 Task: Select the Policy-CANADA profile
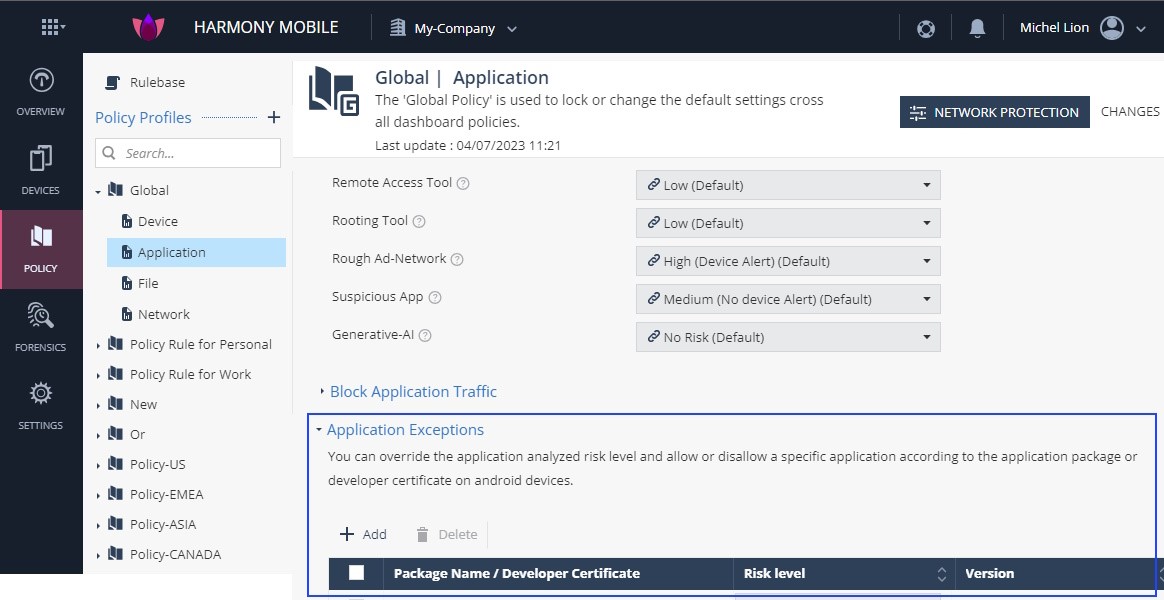pyautogui.click(x=175, y=554)
